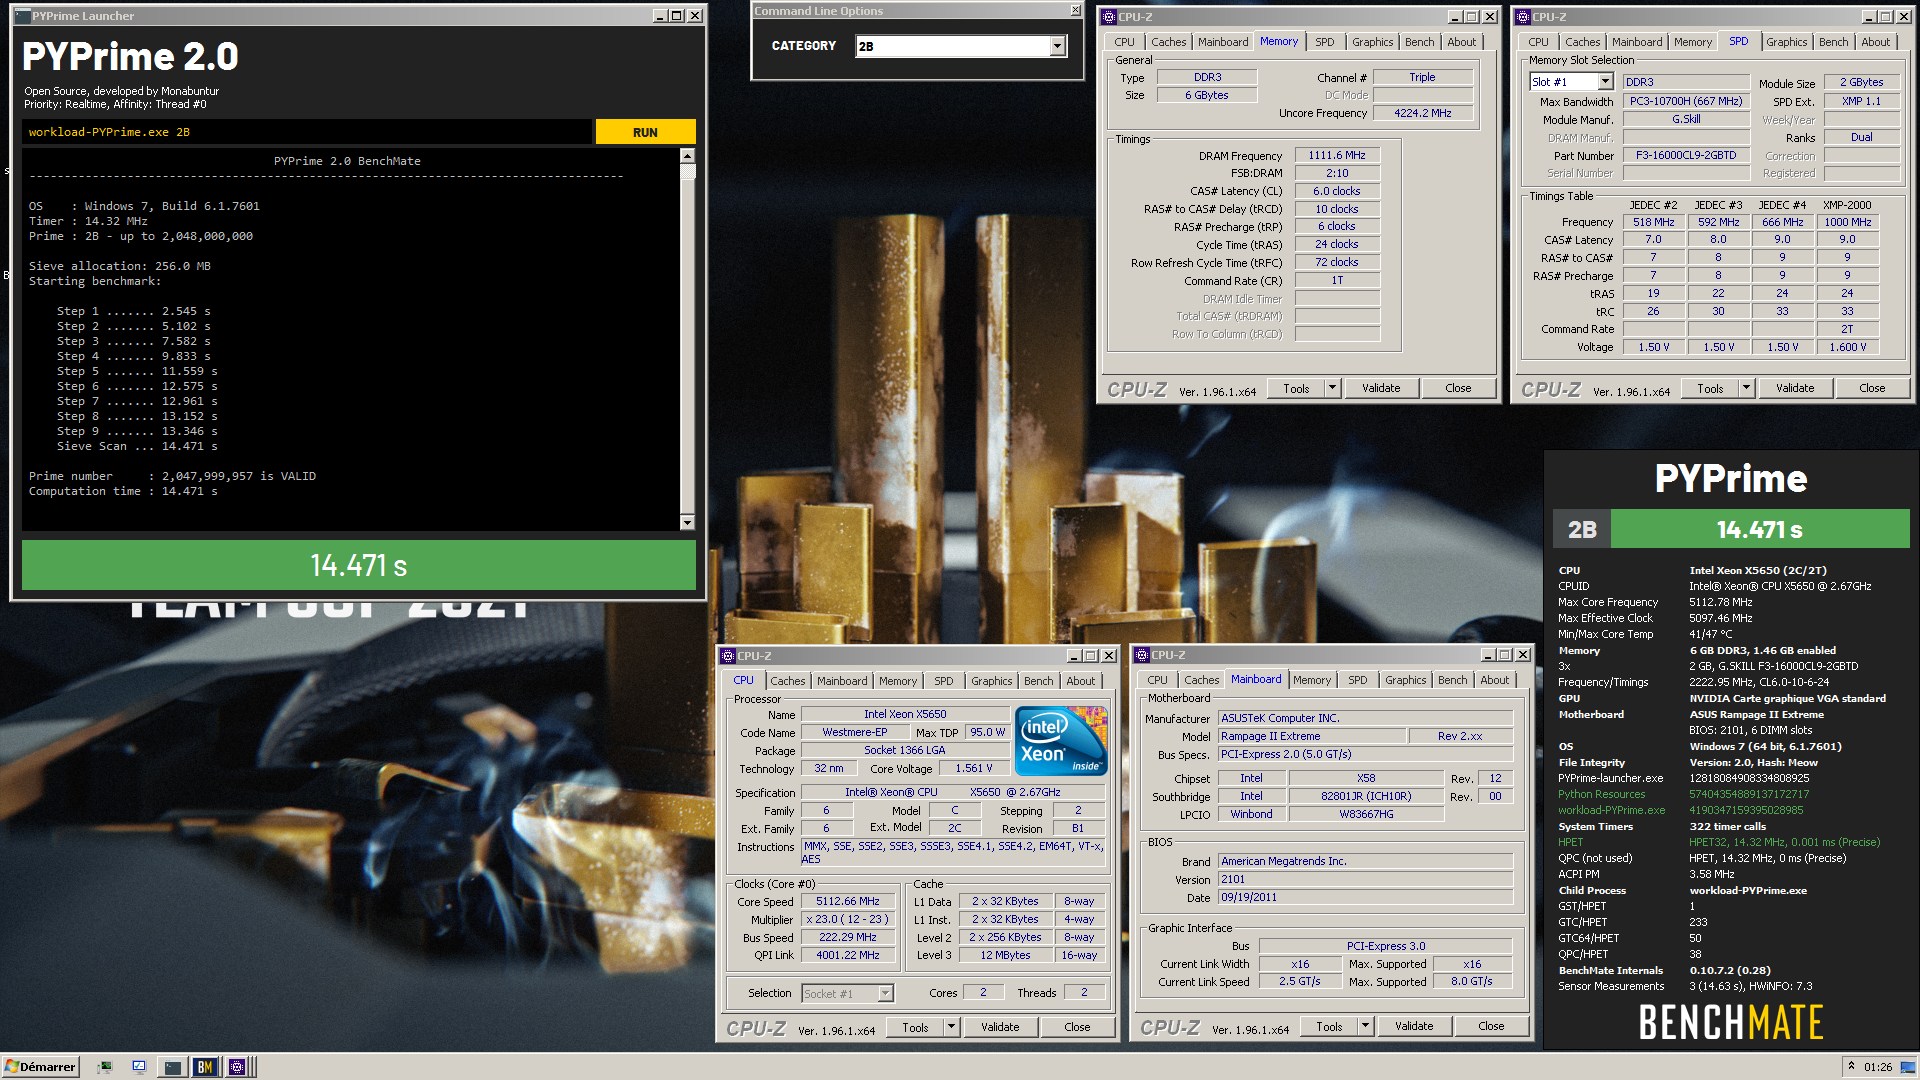Click Validate in CPU-Z SPD window
1920x1080 pixels.
coord(1795,388)
